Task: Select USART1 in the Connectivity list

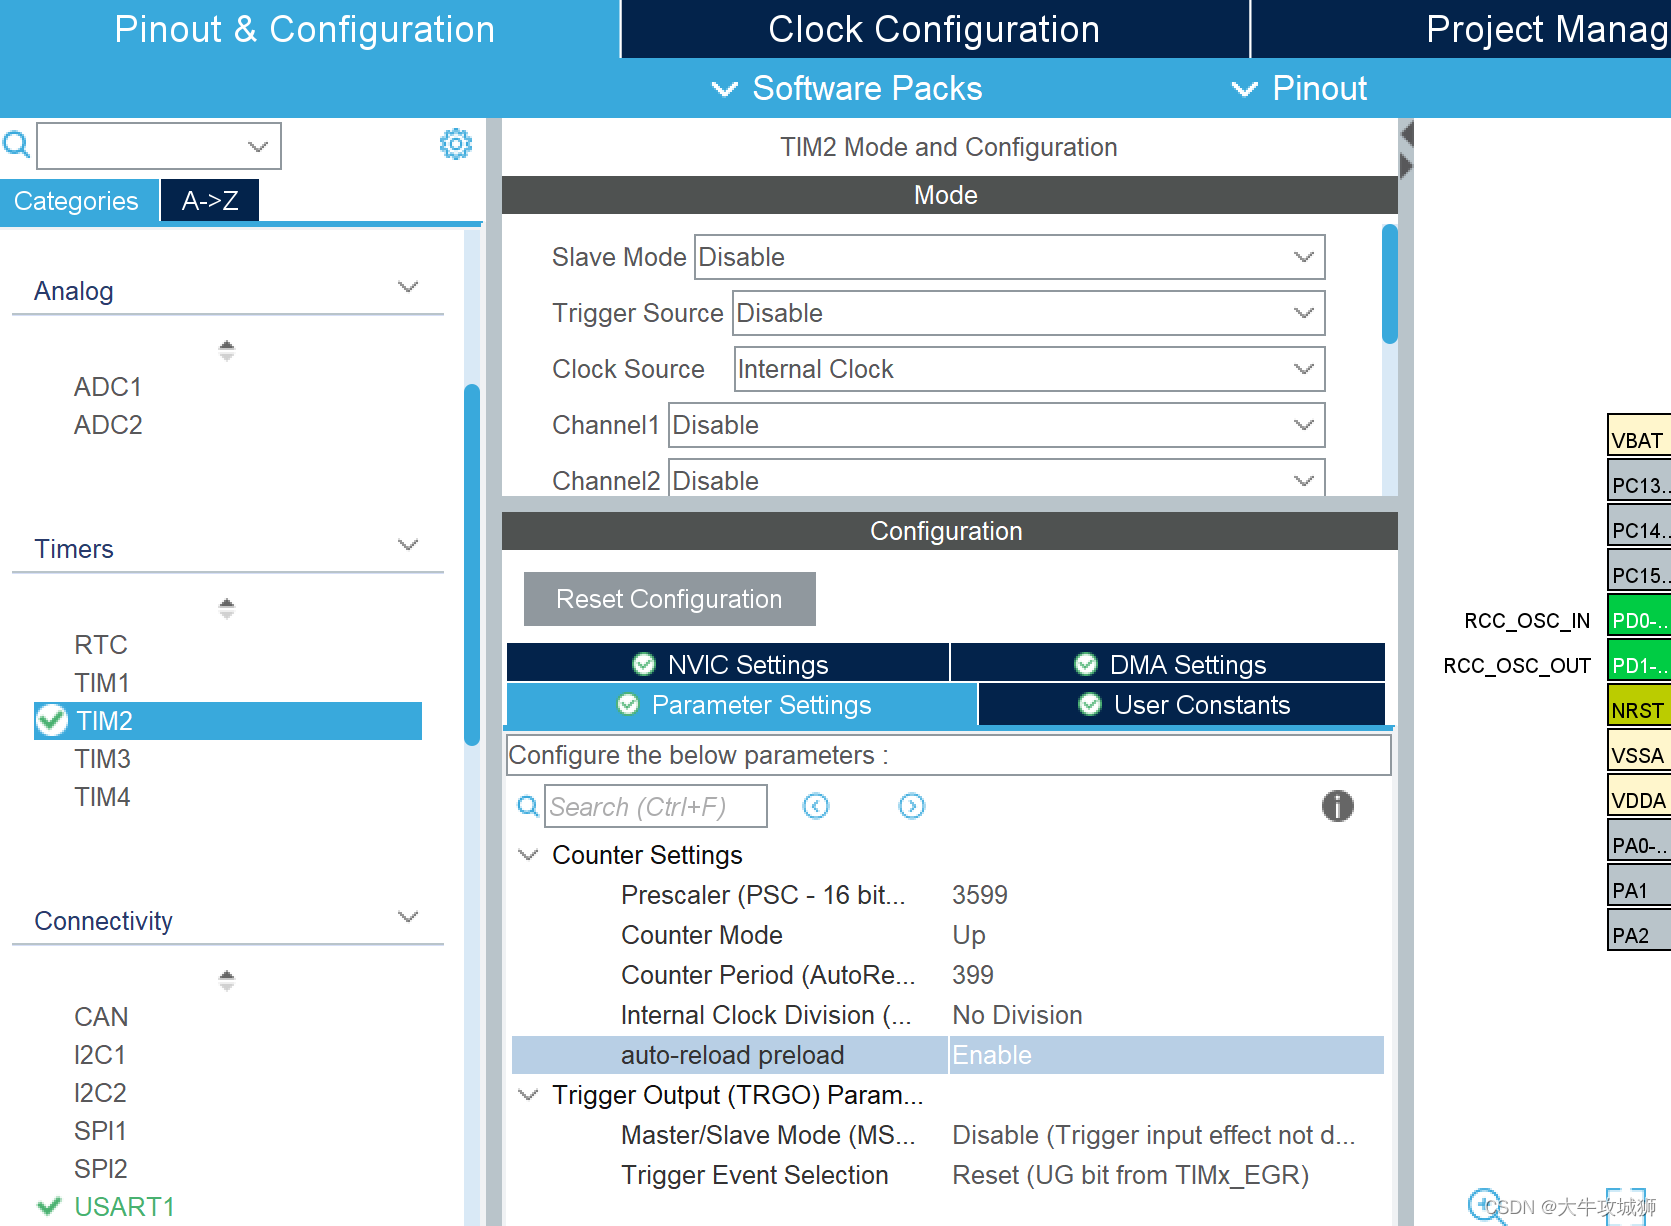Action: pos(125,1207)
